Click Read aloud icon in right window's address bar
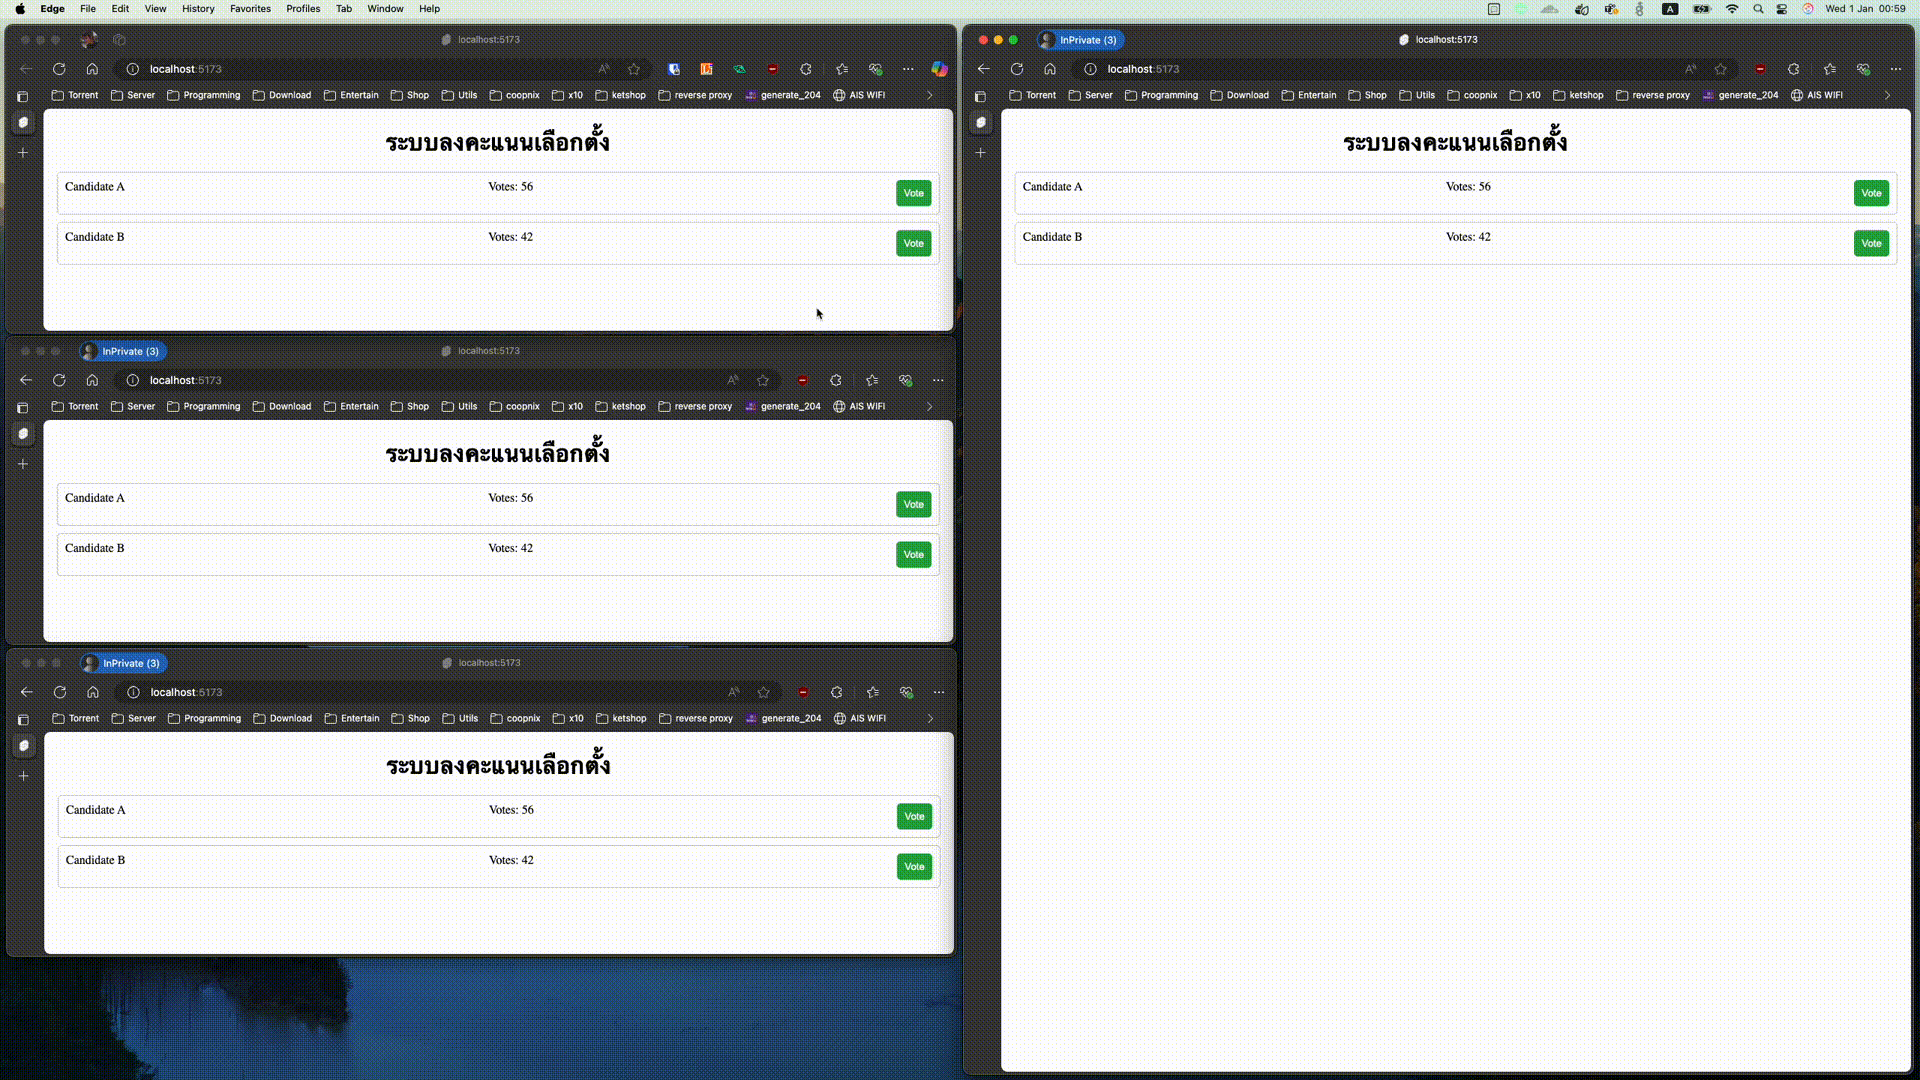 pyautogui.click(x=1690, y=69)
